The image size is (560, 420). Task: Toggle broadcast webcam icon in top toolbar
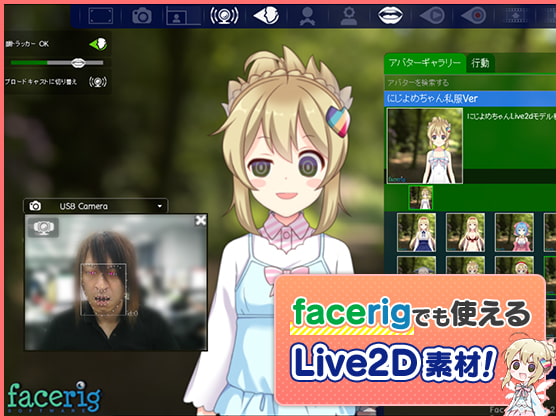224,16
